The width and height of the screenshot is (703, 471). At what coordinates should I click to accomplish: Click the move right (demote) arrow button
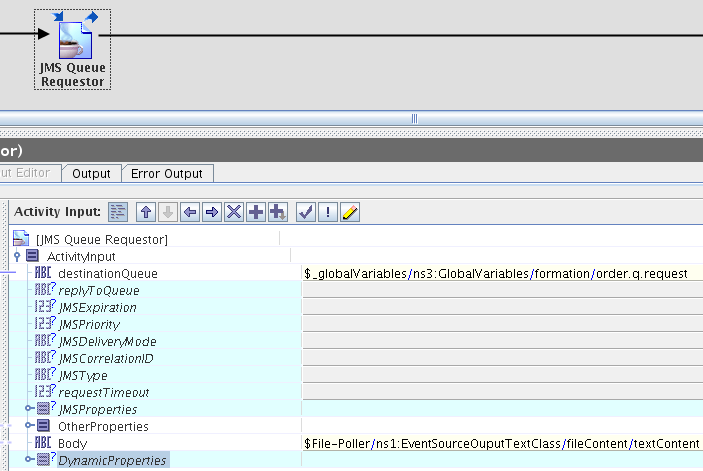[x=212, y=212]
